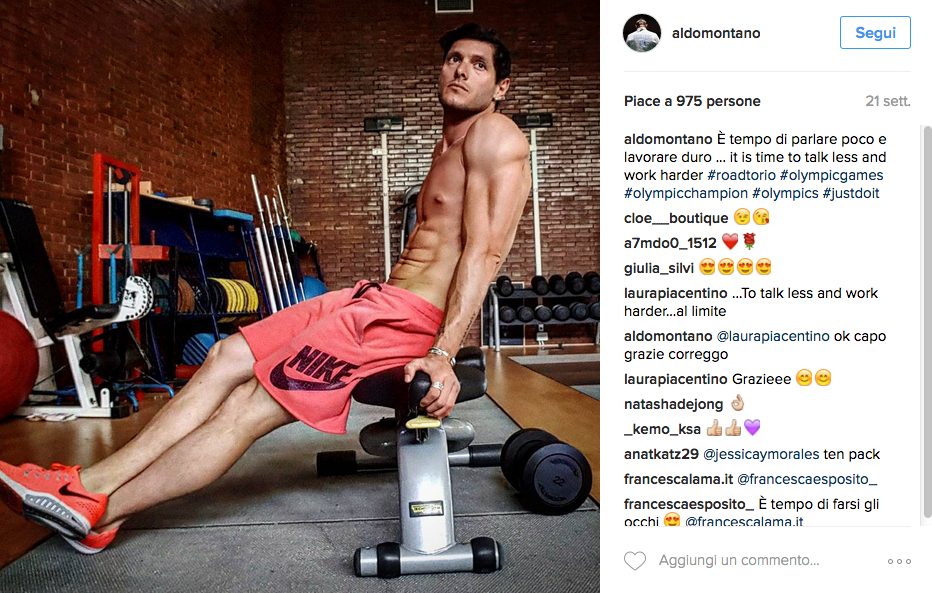The image size is (932, 593).
Task: Open the @francescaesposito_ mention
Action: tap(807, 479)
